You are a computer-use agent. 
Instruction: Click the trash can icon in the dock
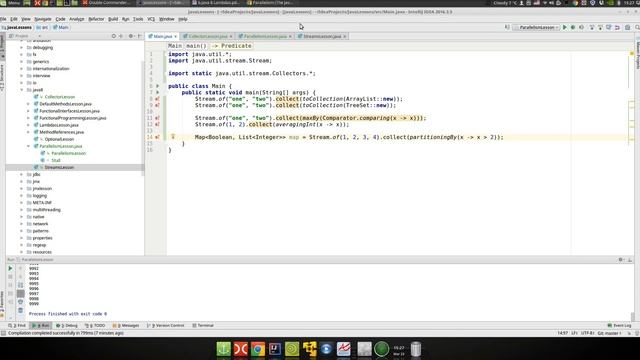point(416,349)
